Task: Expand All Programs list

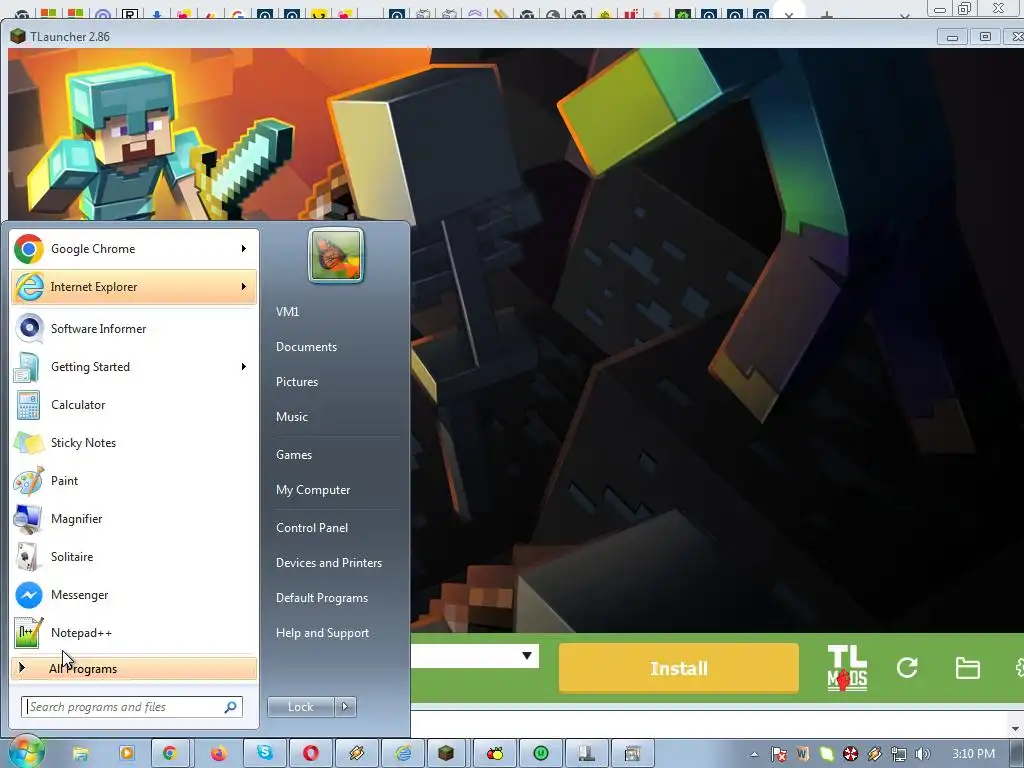Action: 134,668
